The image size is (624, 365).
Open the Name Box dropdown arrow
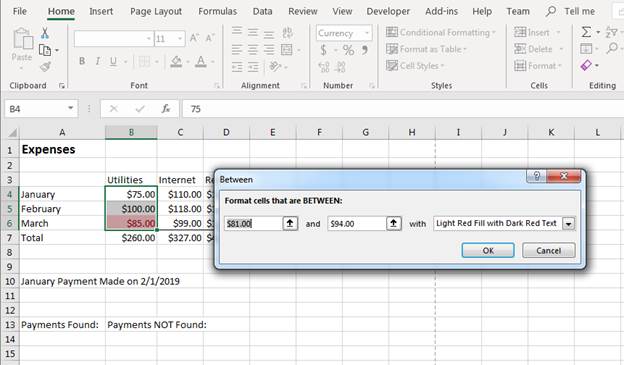[70, 108]
